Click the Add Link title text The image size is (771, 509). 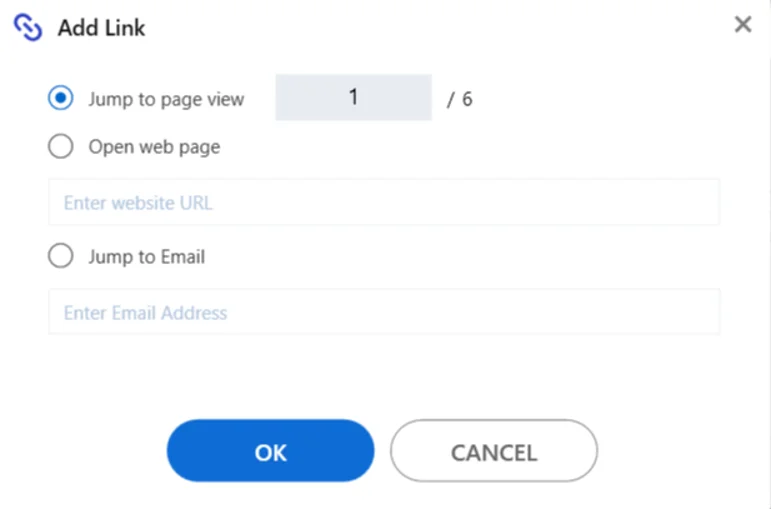pyautogui.click(x=101, y=28)
